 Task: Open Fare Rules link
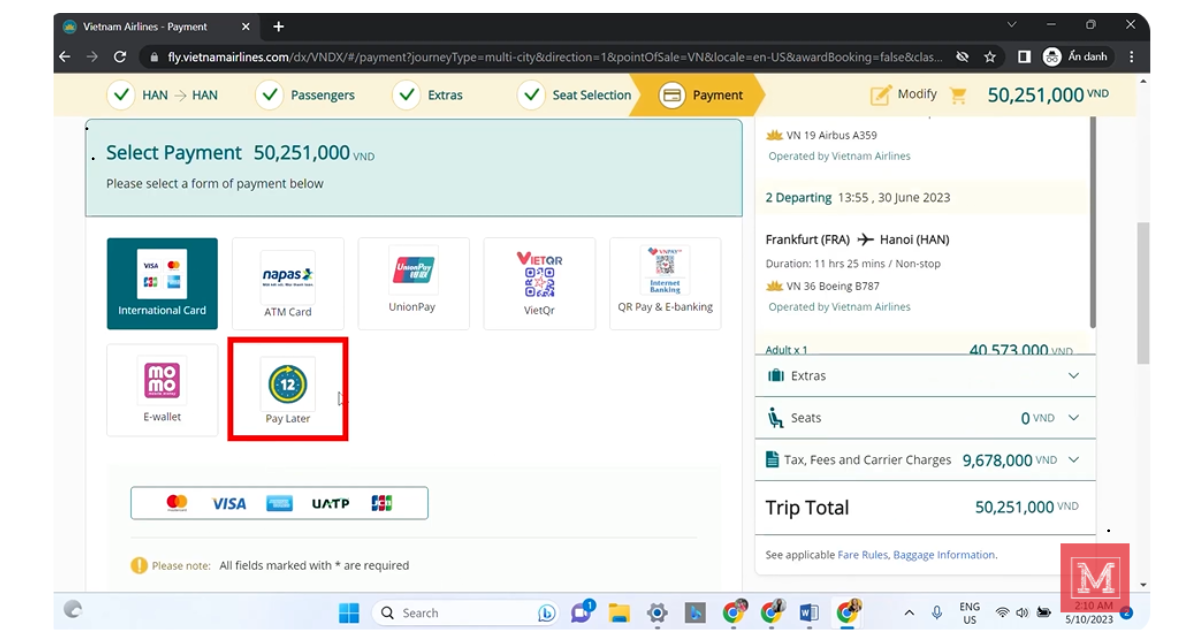coord(862,555)
